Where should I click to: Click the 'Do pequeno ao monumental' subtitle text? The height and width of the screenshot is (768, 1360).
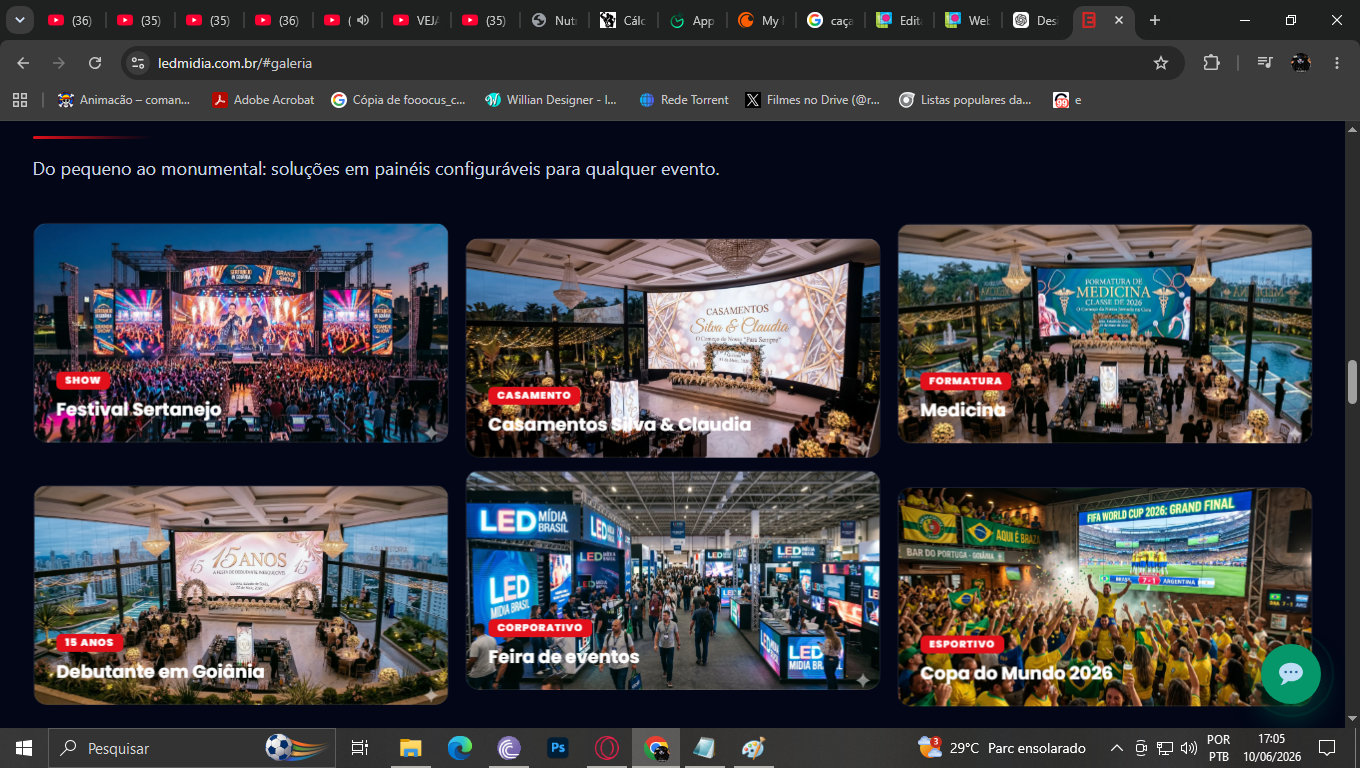[376, 169]
